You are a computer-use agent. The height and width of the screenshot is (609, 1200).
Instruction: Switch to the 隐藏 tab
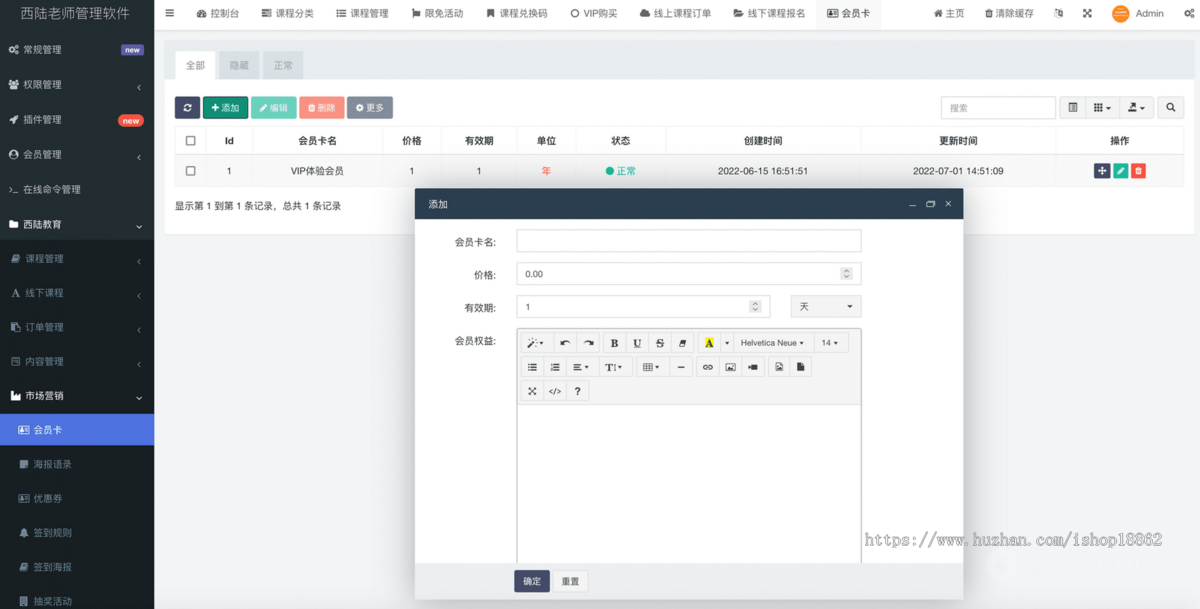(238, 64)
